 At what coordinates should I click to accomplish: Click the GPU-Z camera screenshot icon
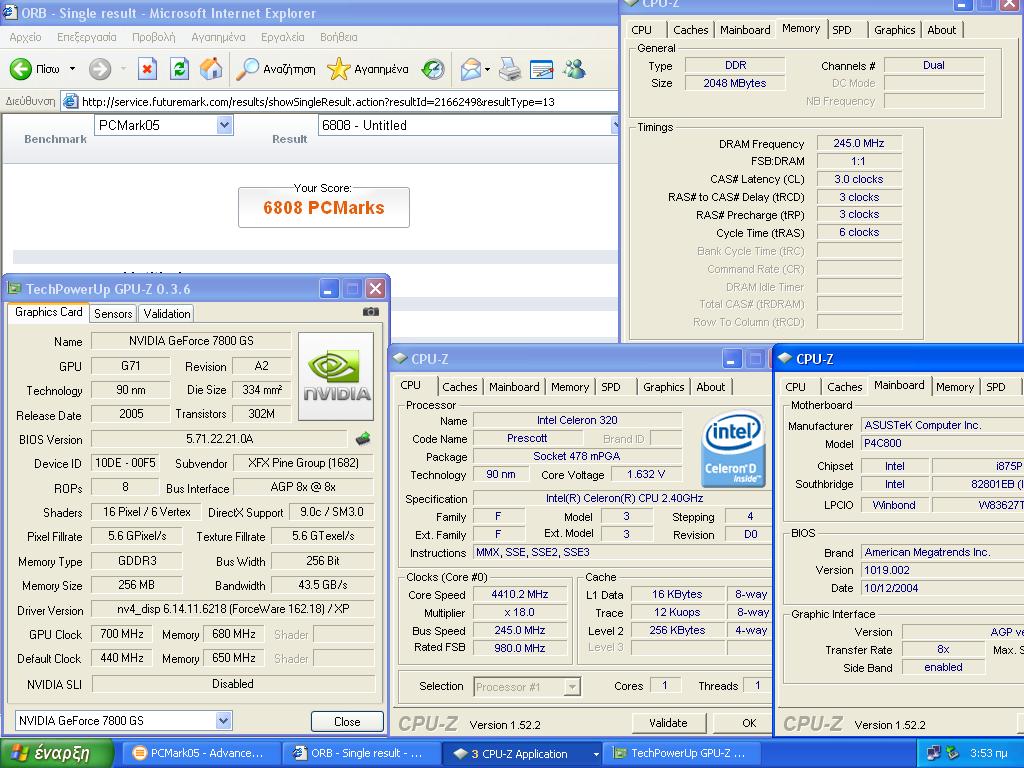click(x=370, y=312)
